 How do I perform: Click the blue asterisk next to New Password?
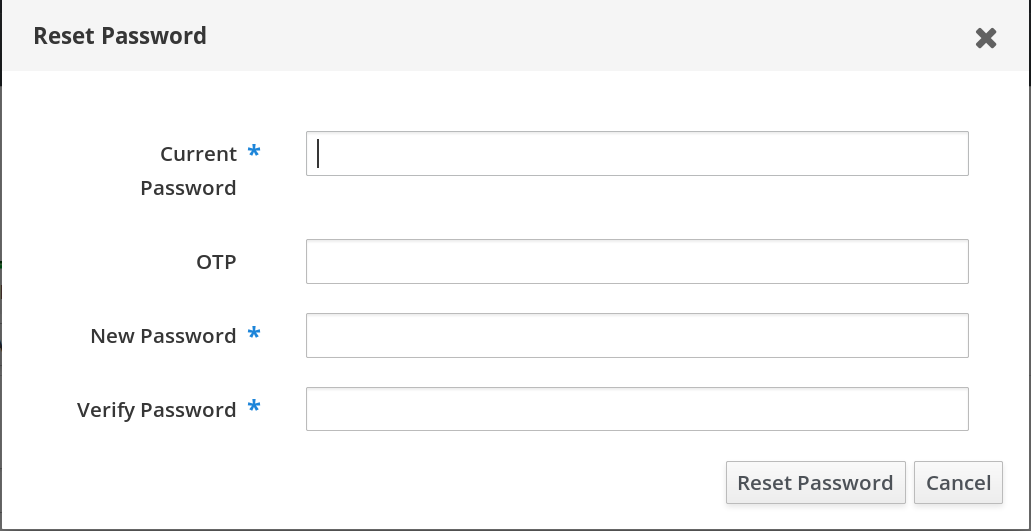(254, 334)
